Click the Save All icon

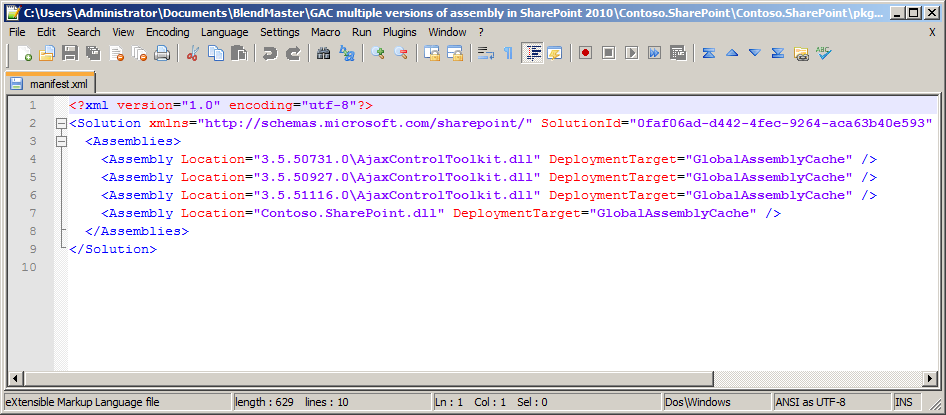click(93, 54)
